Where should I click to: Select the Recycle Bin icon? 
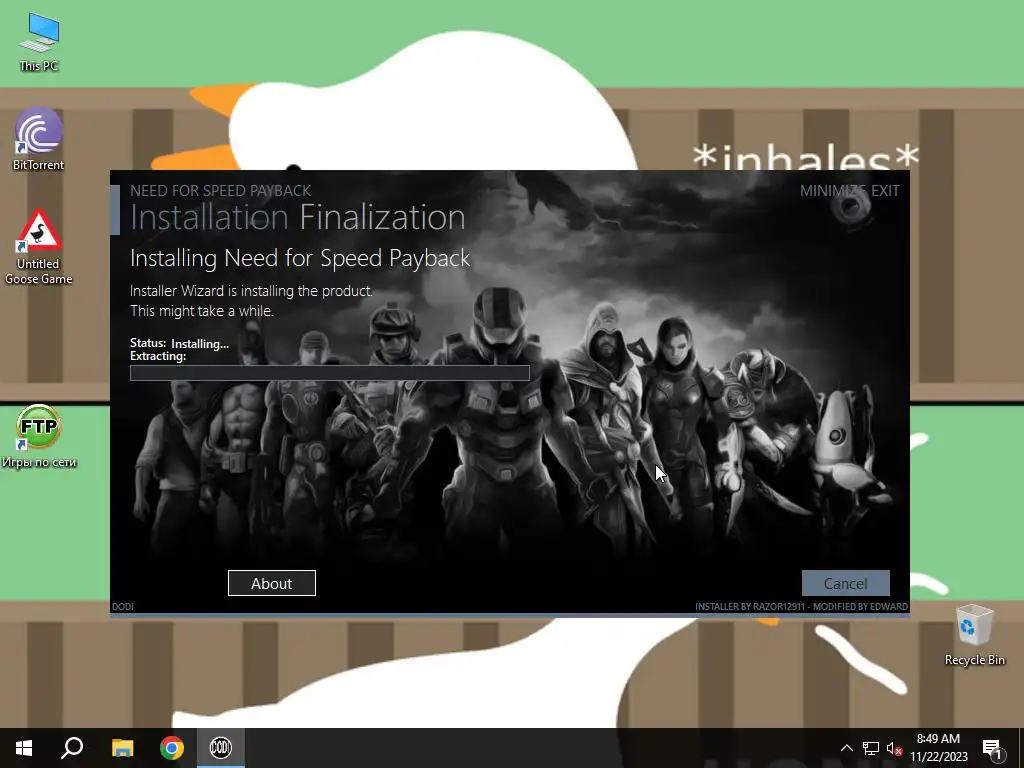tap(974, 635)
